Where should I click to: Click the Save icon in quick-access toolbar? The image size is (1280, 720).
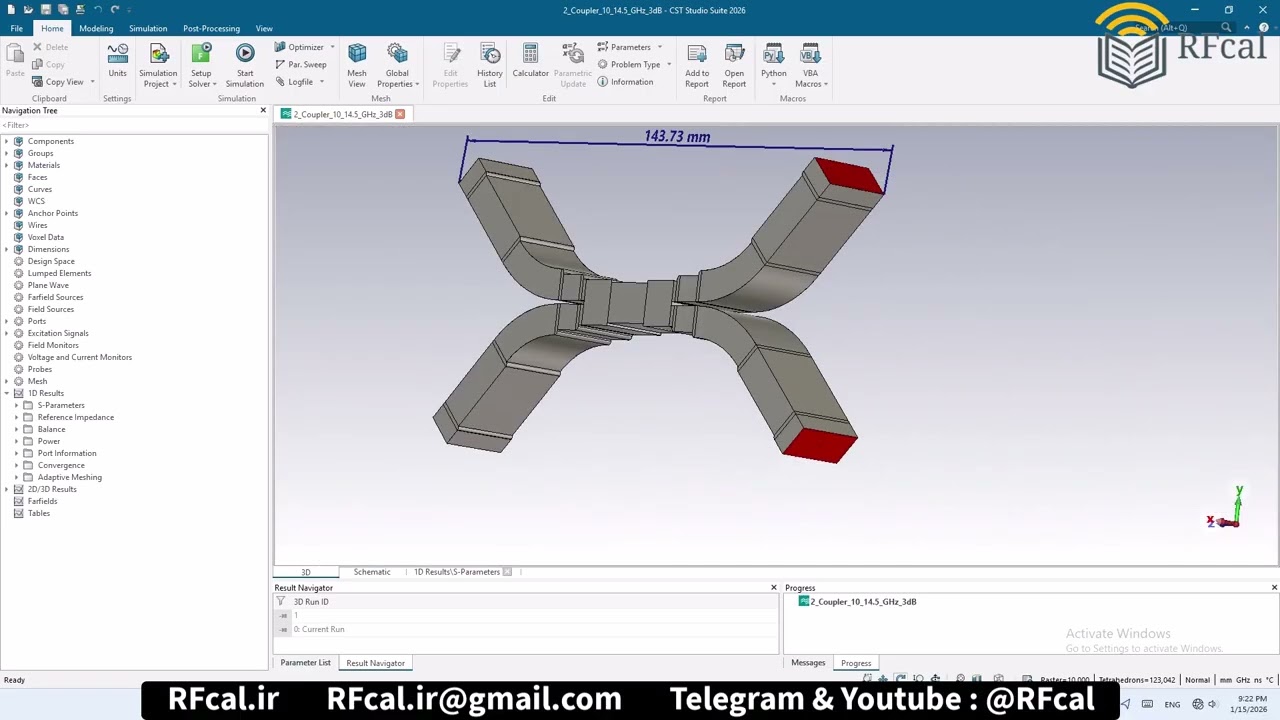(45, 10)
